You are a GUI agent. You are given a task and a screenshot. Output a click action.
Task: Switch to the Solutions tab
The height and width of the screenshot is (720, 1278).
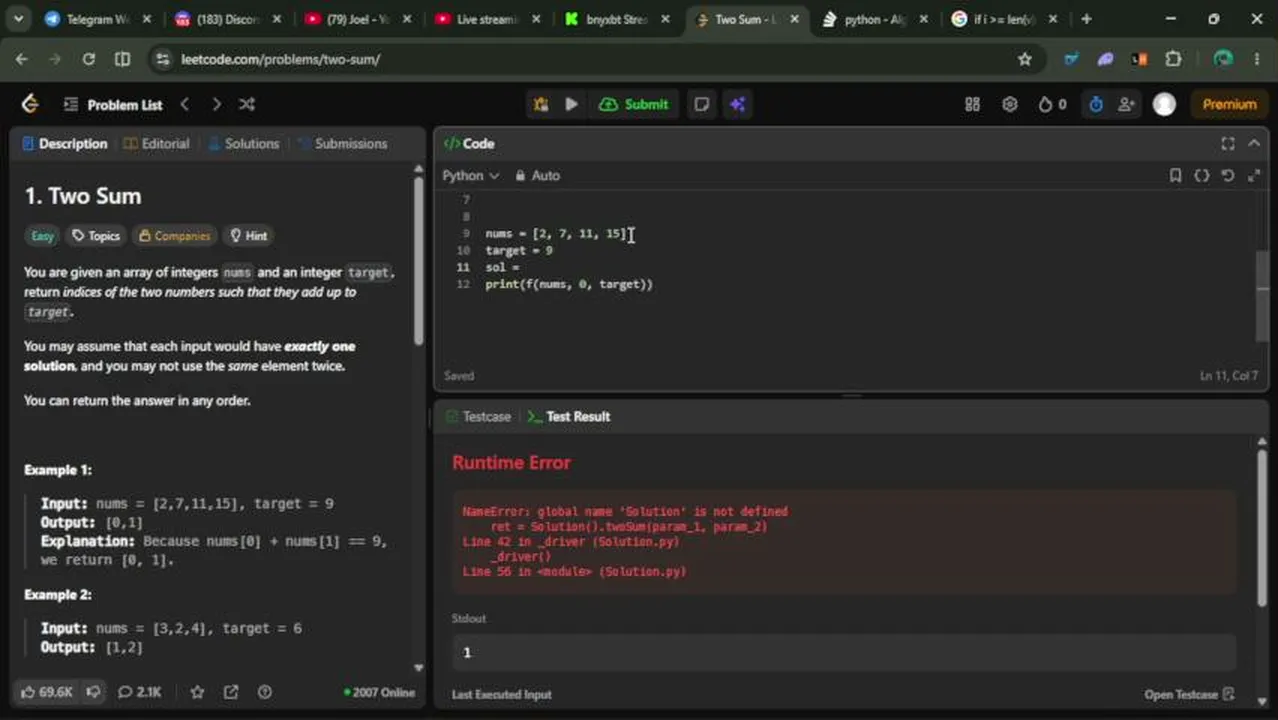point(243,144)
